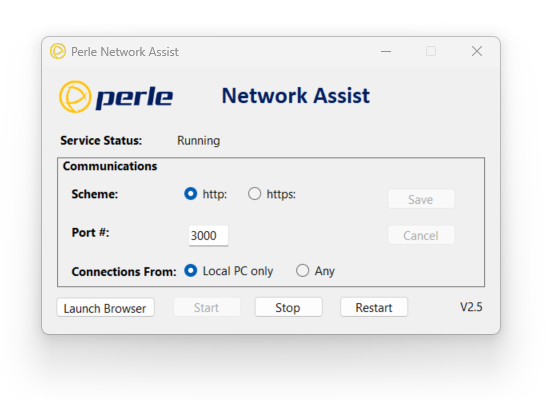The width and height of the screenshot is (548, 401).
Task: Select the https scheme radio button
Action: pyautogui.click(x=254, y=194)
